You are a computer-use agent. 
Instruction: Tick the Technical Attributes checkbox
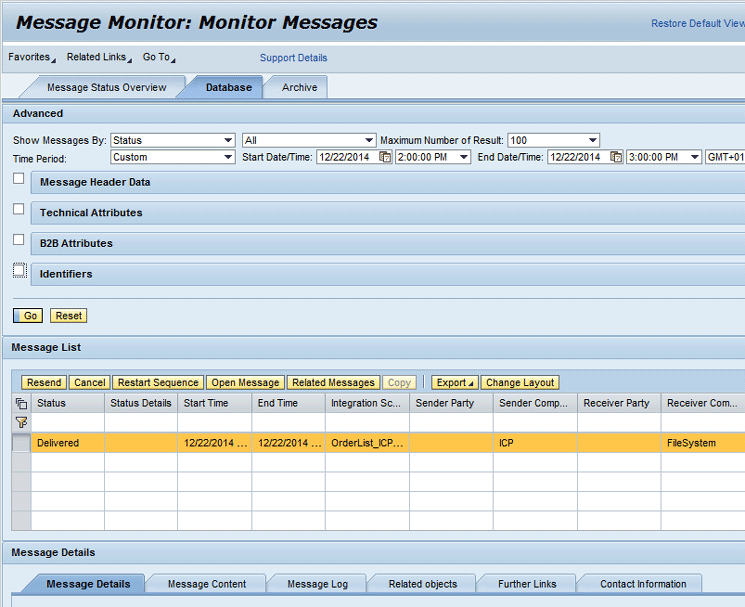(x=19, y=209)
